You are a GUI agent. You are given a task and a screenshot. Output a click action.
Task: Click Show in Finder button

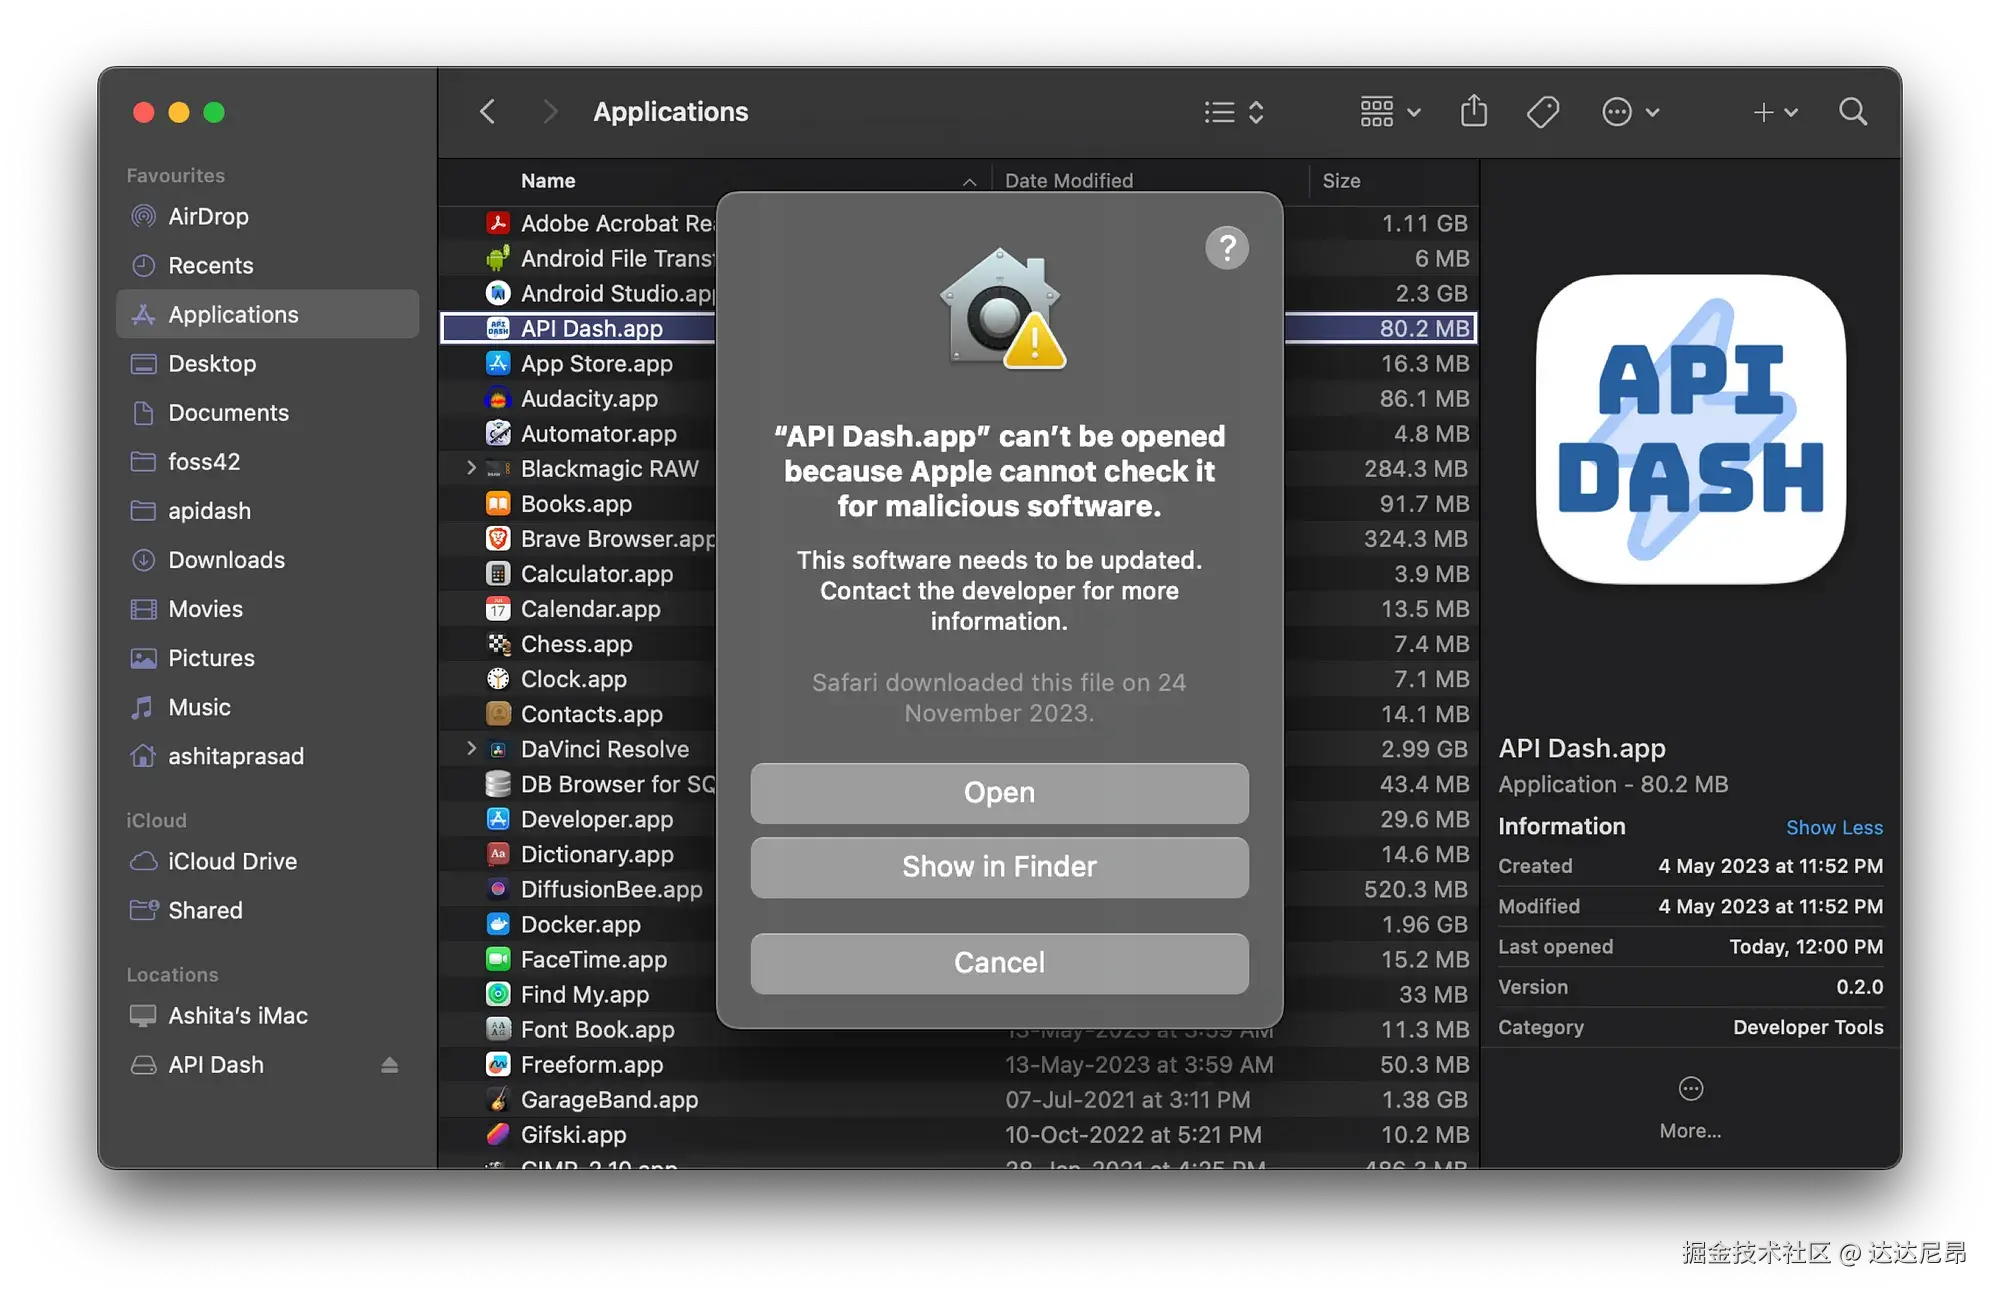(x=999, y=867)
